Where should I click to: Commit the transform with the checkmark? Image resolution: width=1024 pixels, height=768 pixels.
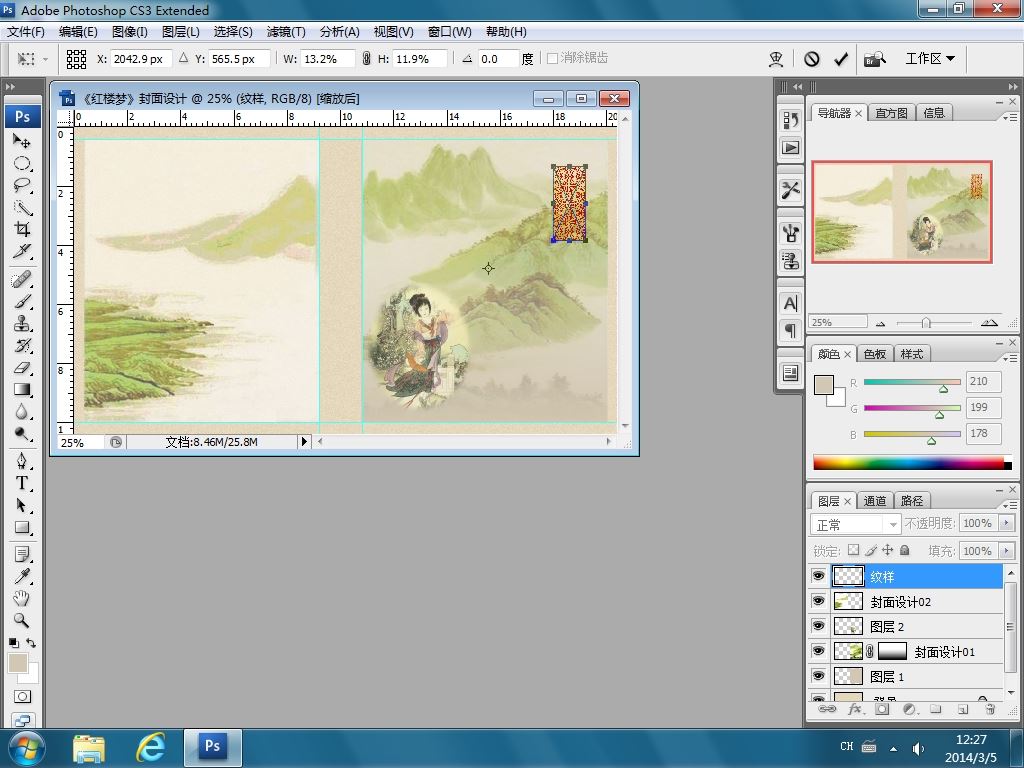pyautogui.click(x=840, y=59)
